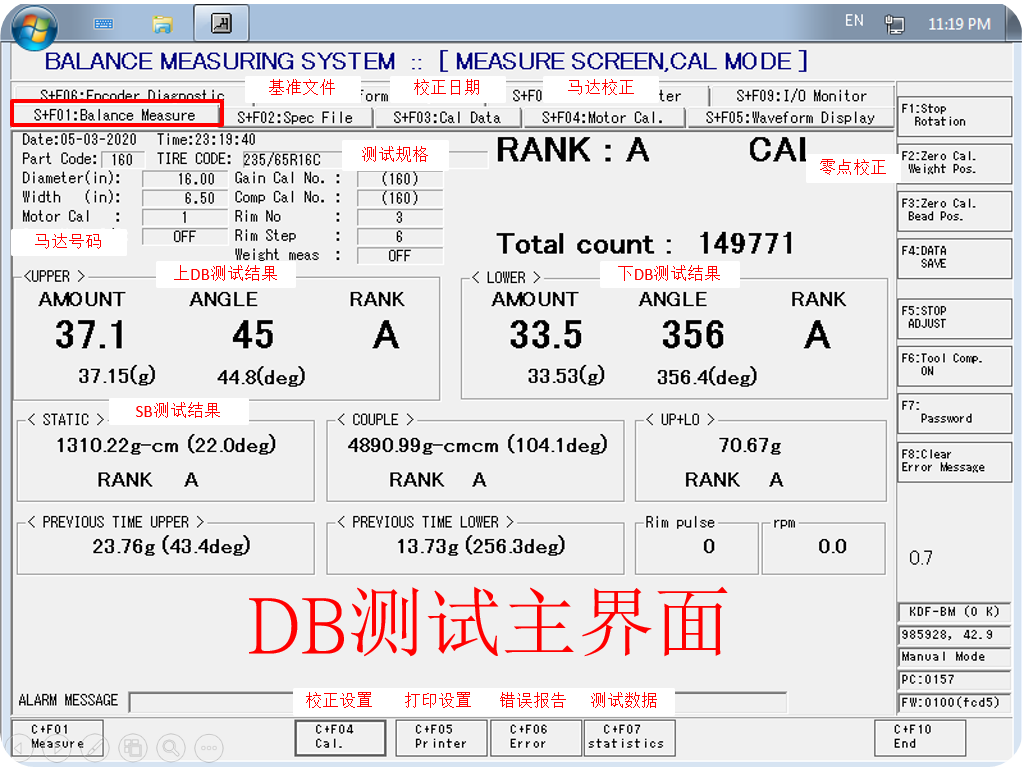
Task: Switch to S+F02 Spec File tab
Action: click(295, 117)
